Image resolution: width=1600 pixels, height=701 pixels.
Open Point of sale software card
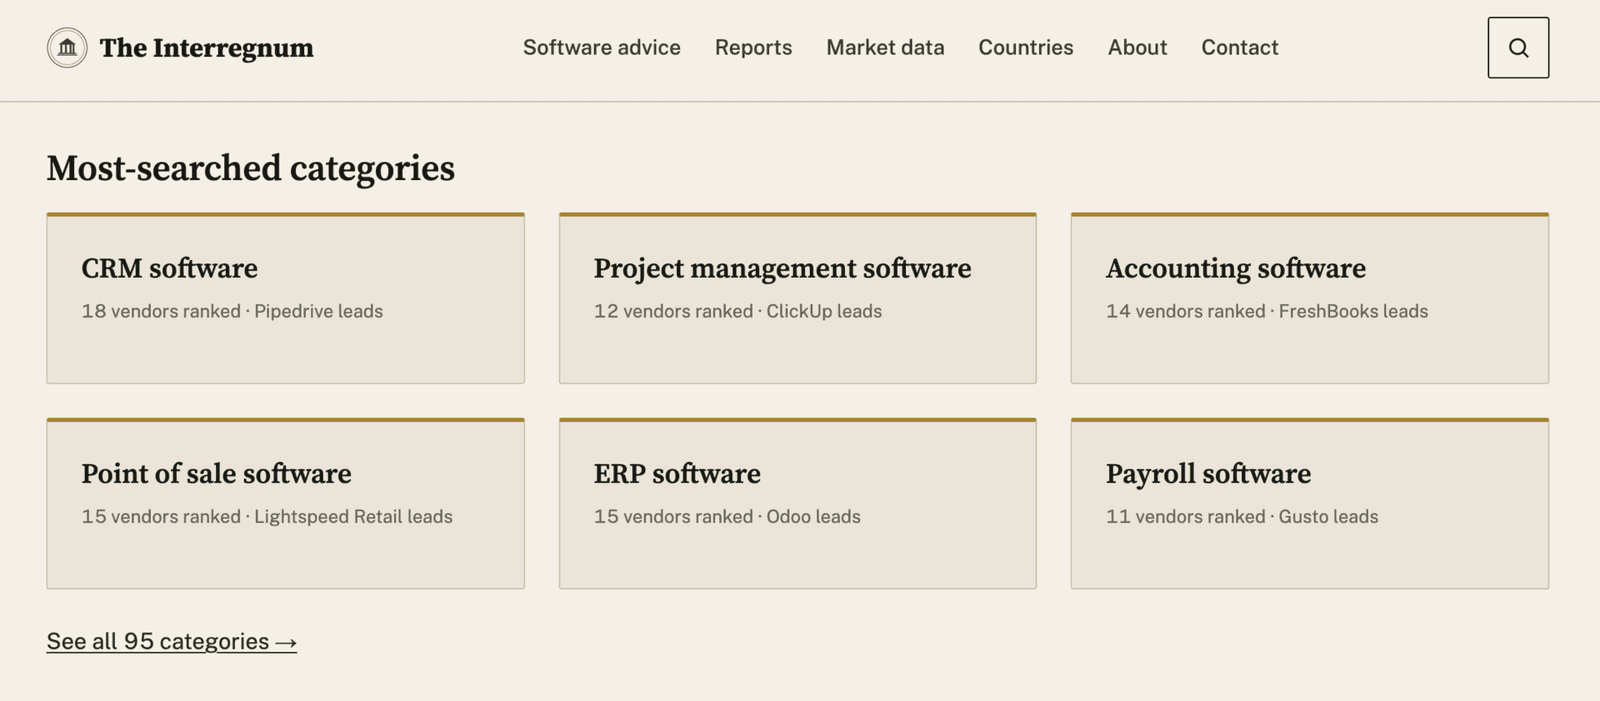coord(286,503)
